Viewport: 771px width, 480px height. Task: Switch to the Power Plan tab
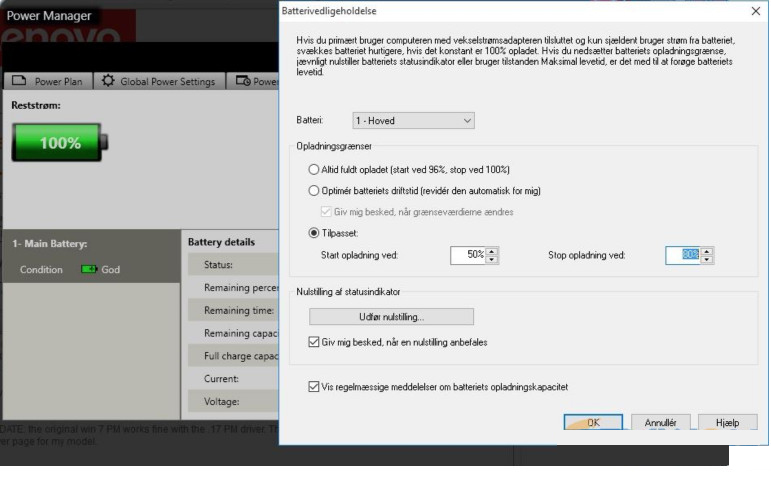50,81
